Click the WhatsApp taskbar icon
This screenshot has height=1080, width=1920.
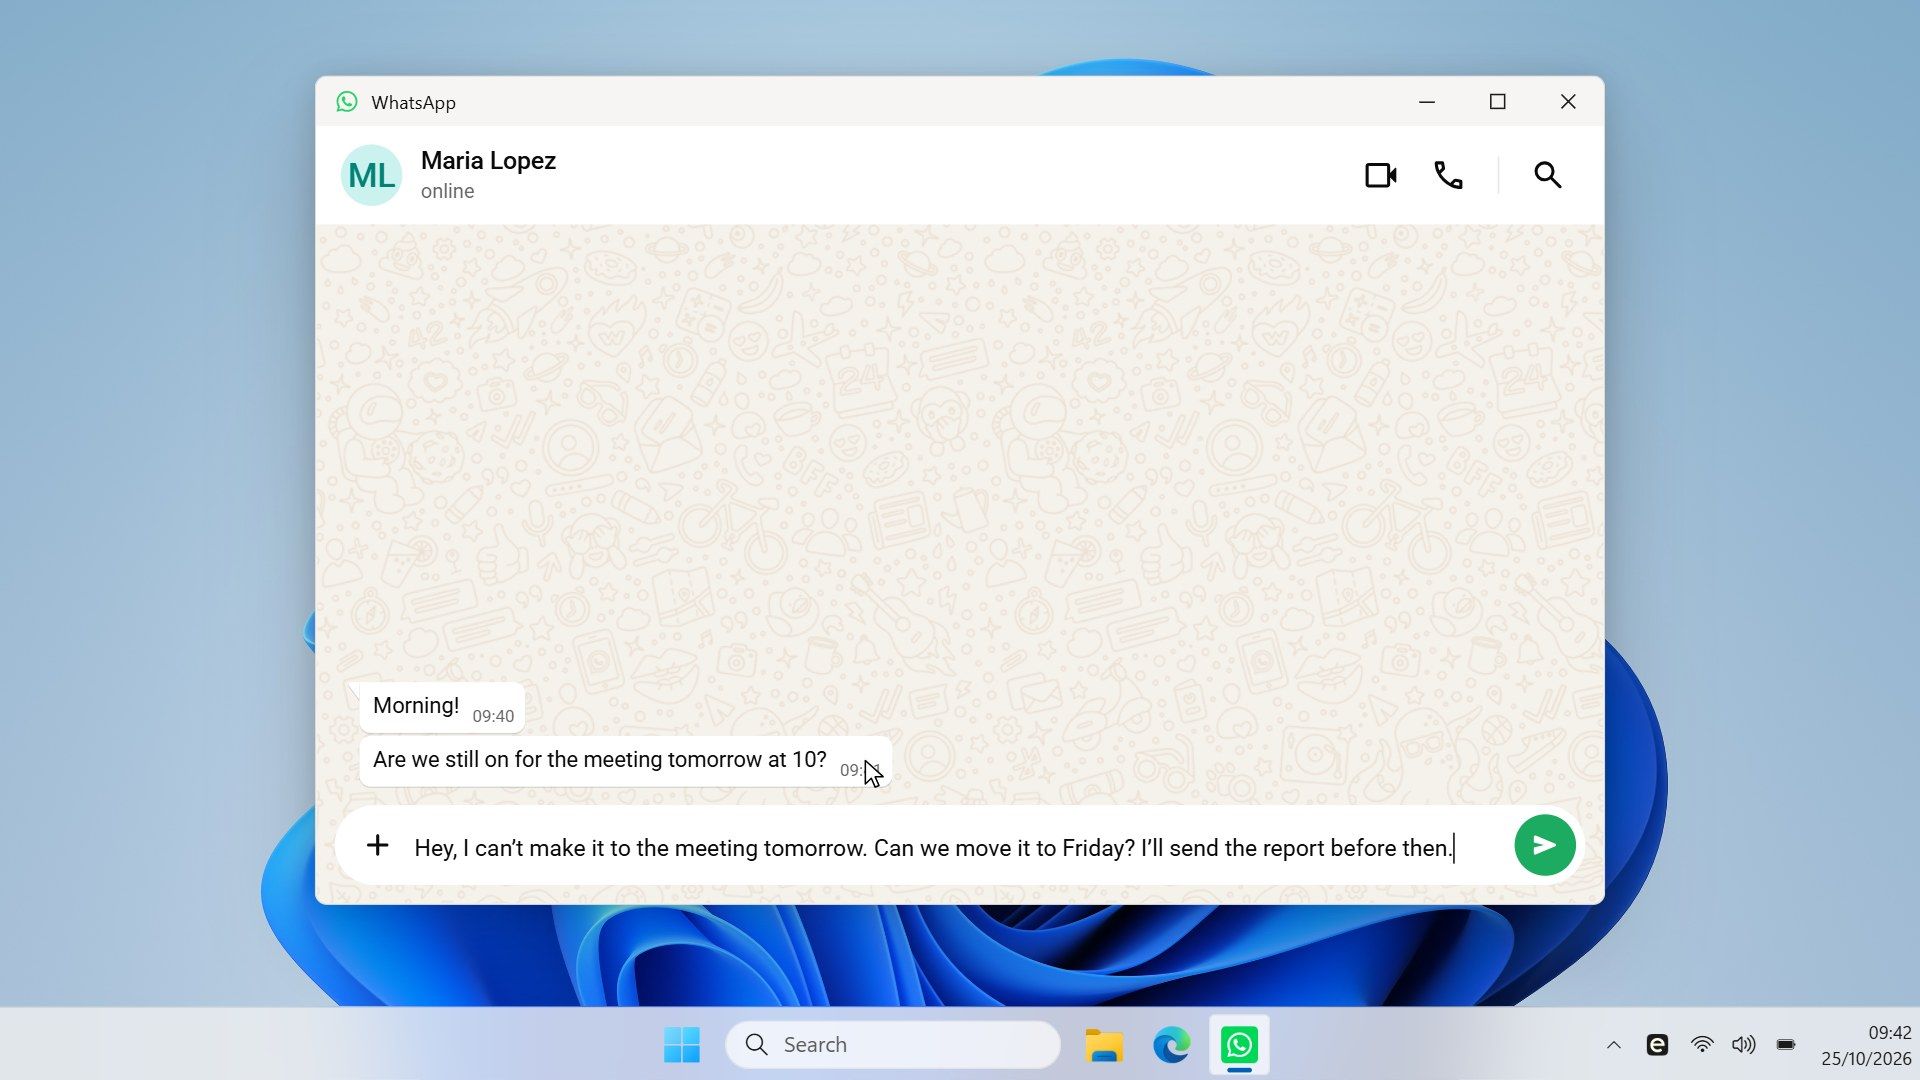click(x=1239, y=1045)
